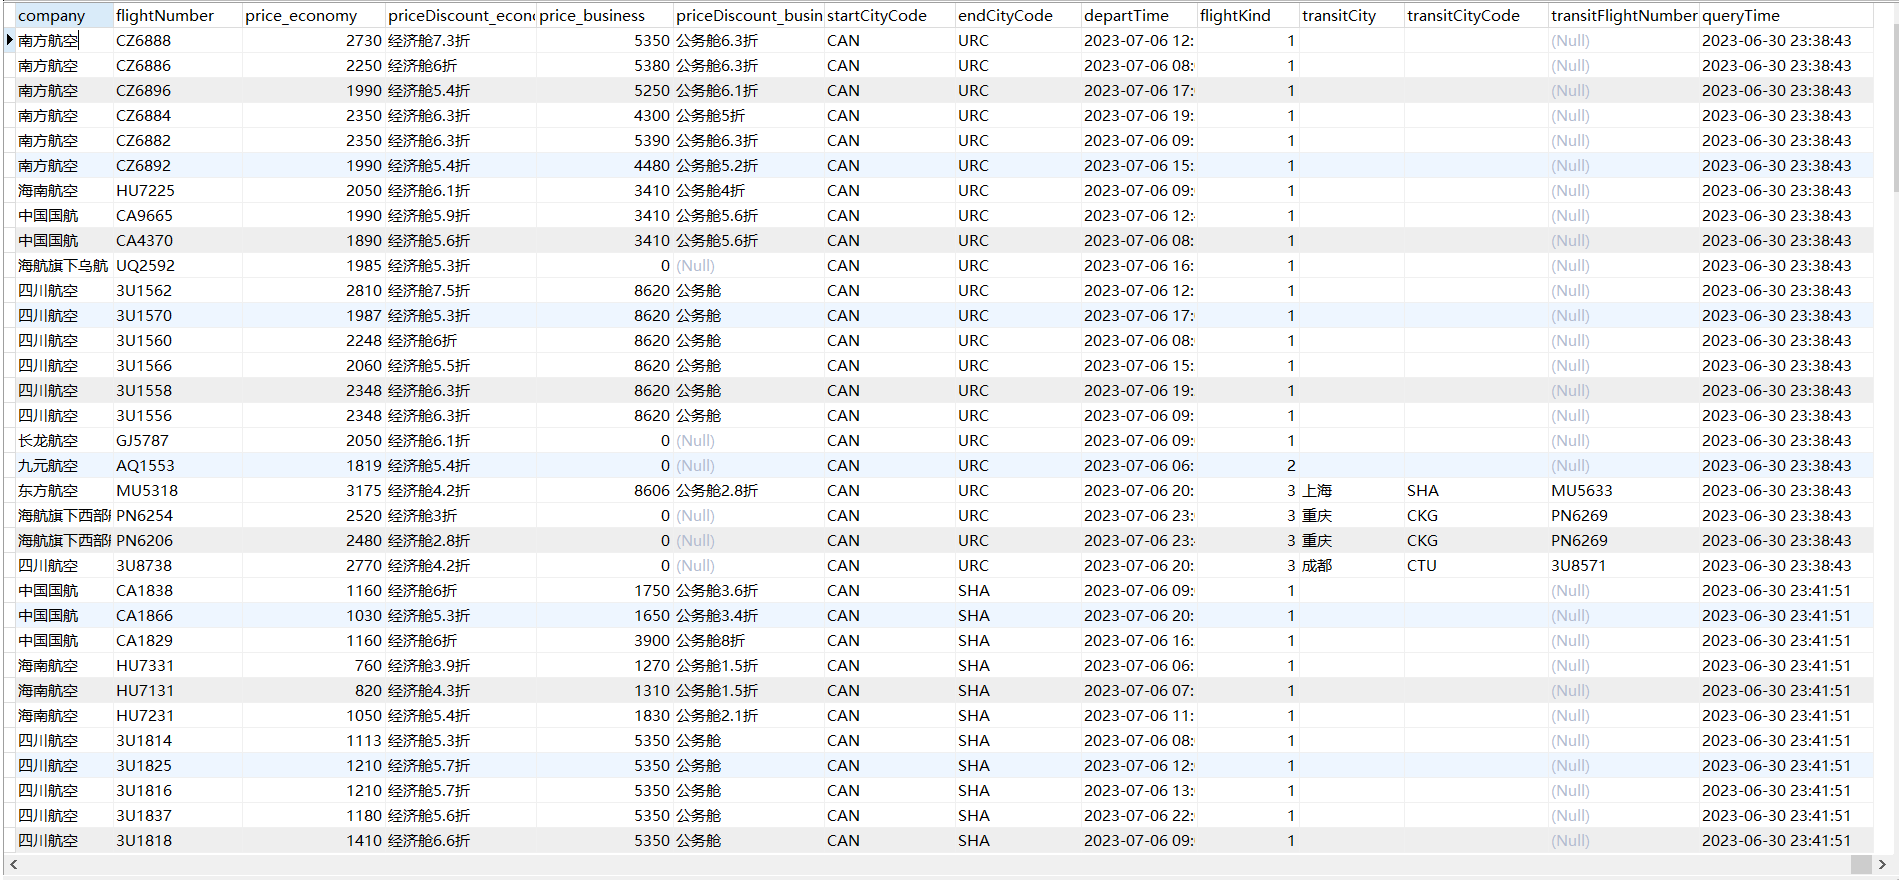Image resolution: width=1899 pixels, height=880 pixels.
Task: Select flight number cell 3U1562
Action: [177, 290]
